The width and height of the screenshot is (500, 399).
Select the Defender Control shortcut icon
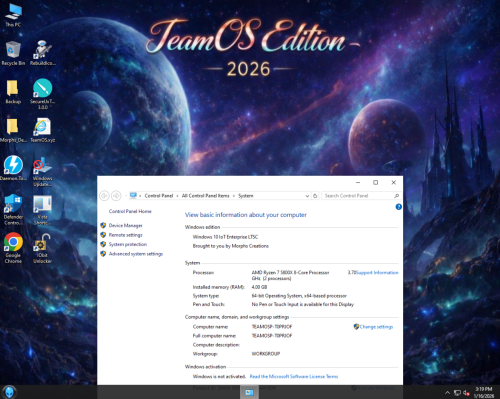point(13,209)
